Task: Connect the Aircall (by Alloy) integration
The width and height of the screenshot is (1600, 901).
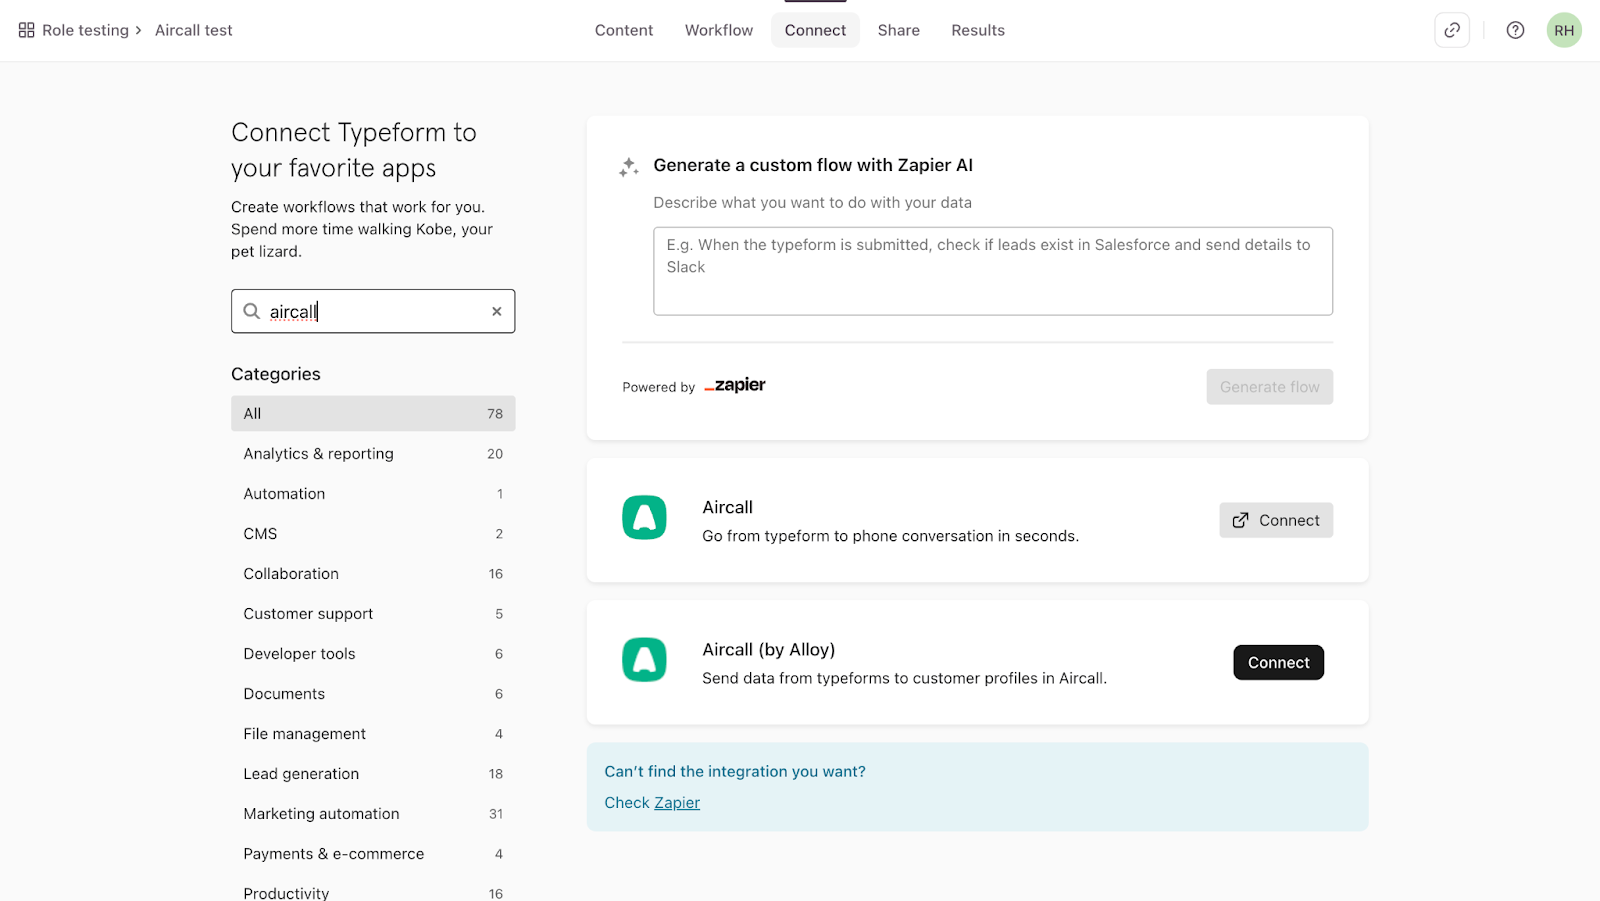Action: coord(1278,662)
